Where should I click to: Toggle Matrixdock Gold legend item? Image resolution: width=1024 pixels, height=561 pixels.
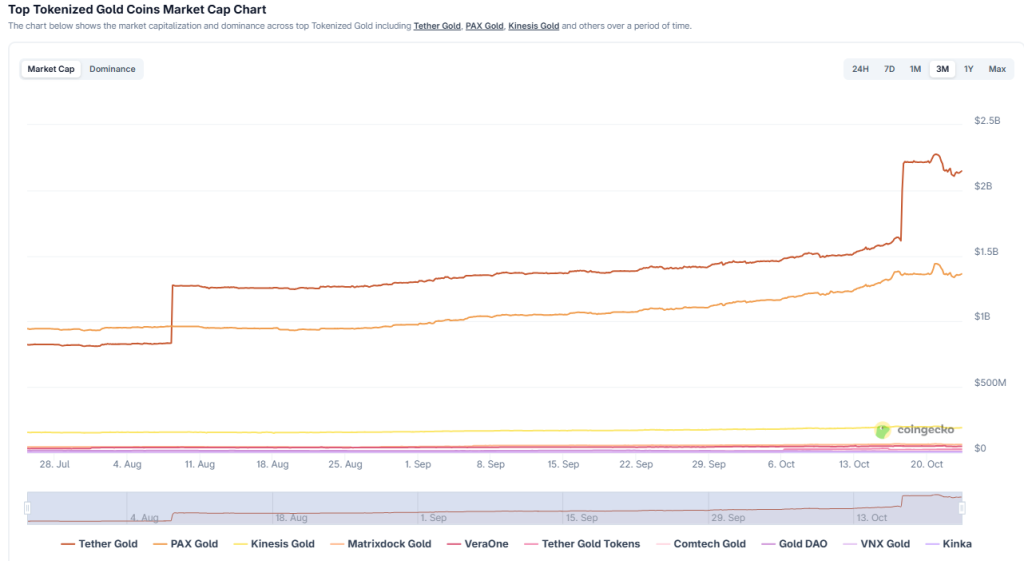(381, 544)
